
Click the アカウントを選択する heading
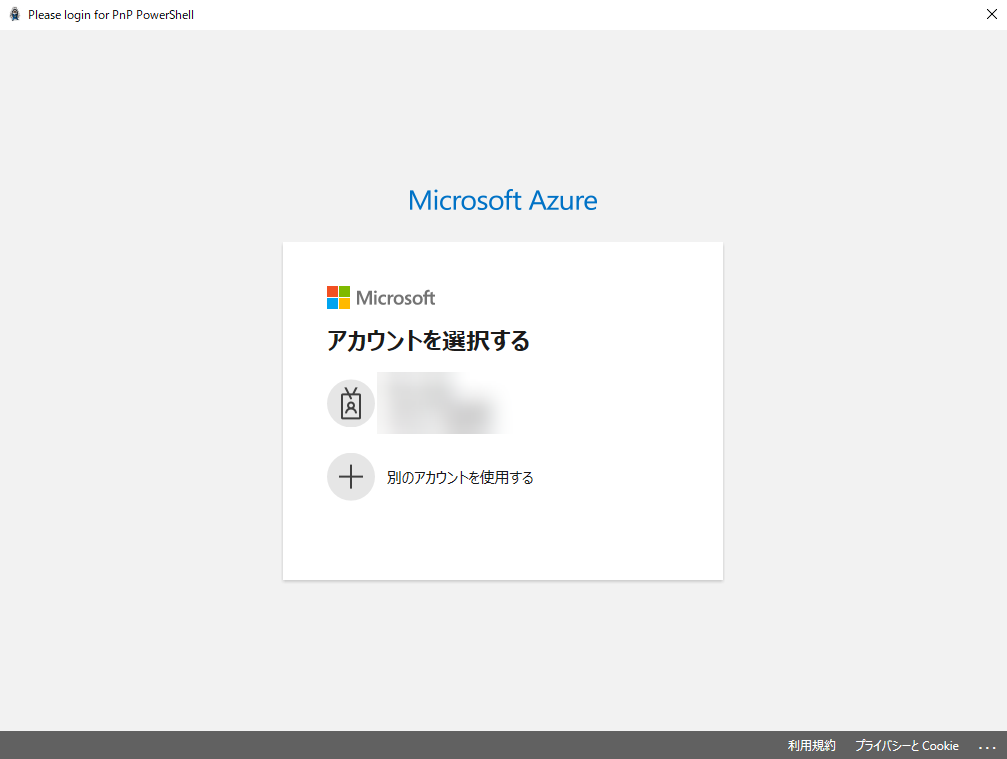click(428, 340)
